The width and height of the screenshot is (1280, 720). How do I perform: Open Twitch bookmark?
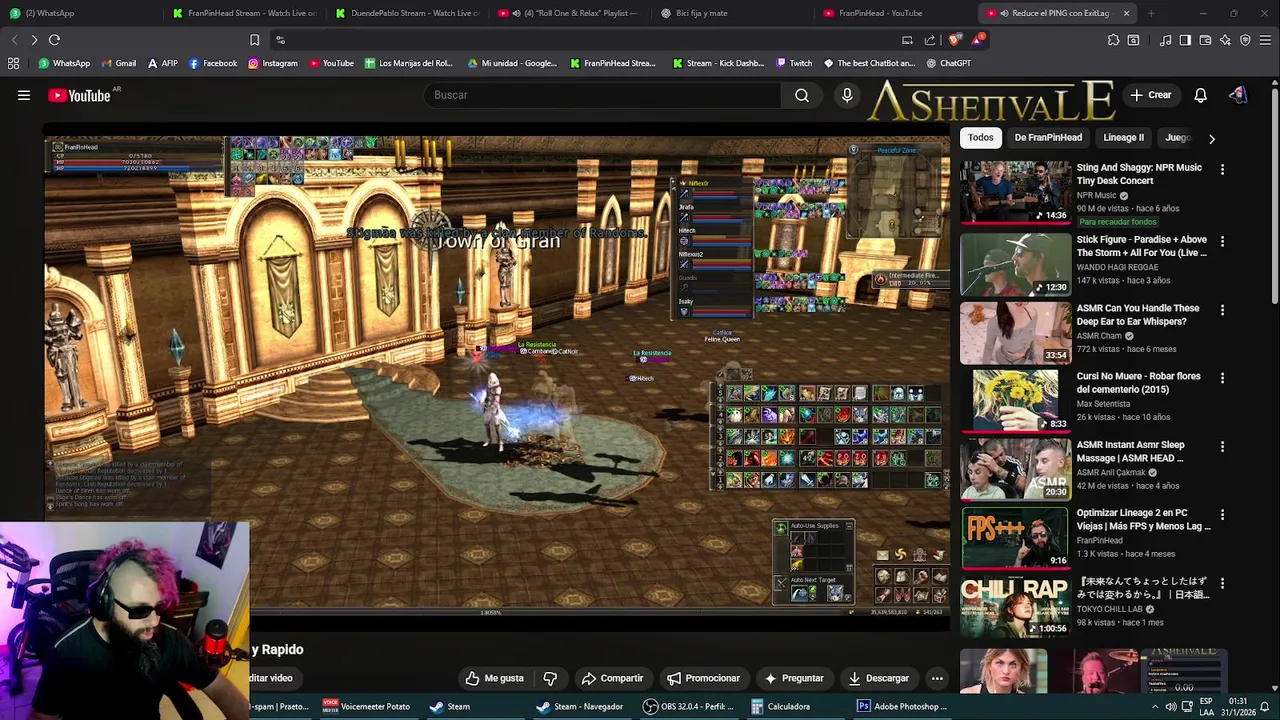[794, 63]
